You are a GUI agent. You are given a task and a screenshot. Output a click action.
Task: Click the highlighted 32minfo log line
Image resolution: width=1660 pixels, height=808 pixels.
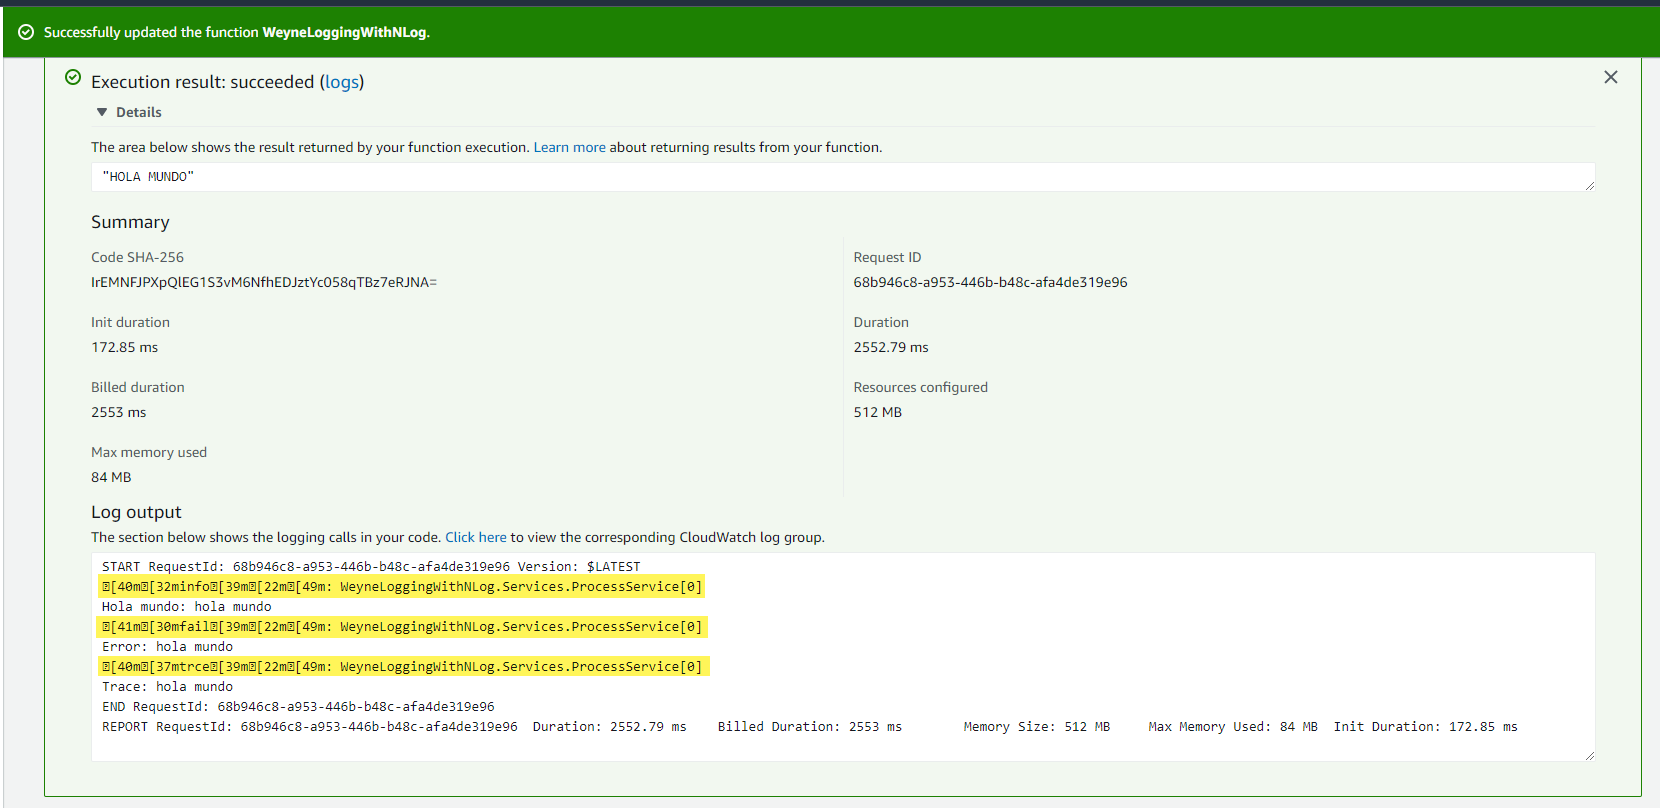coord(402,587)
